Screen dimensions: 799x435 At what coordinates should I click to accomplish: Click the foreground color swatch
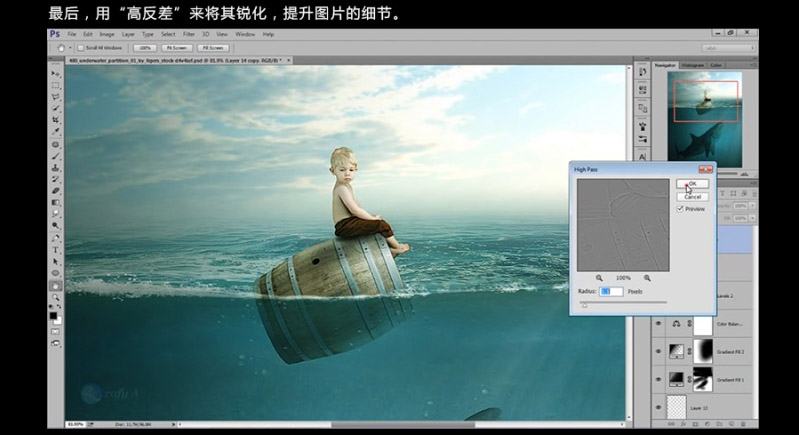[53, 316]
